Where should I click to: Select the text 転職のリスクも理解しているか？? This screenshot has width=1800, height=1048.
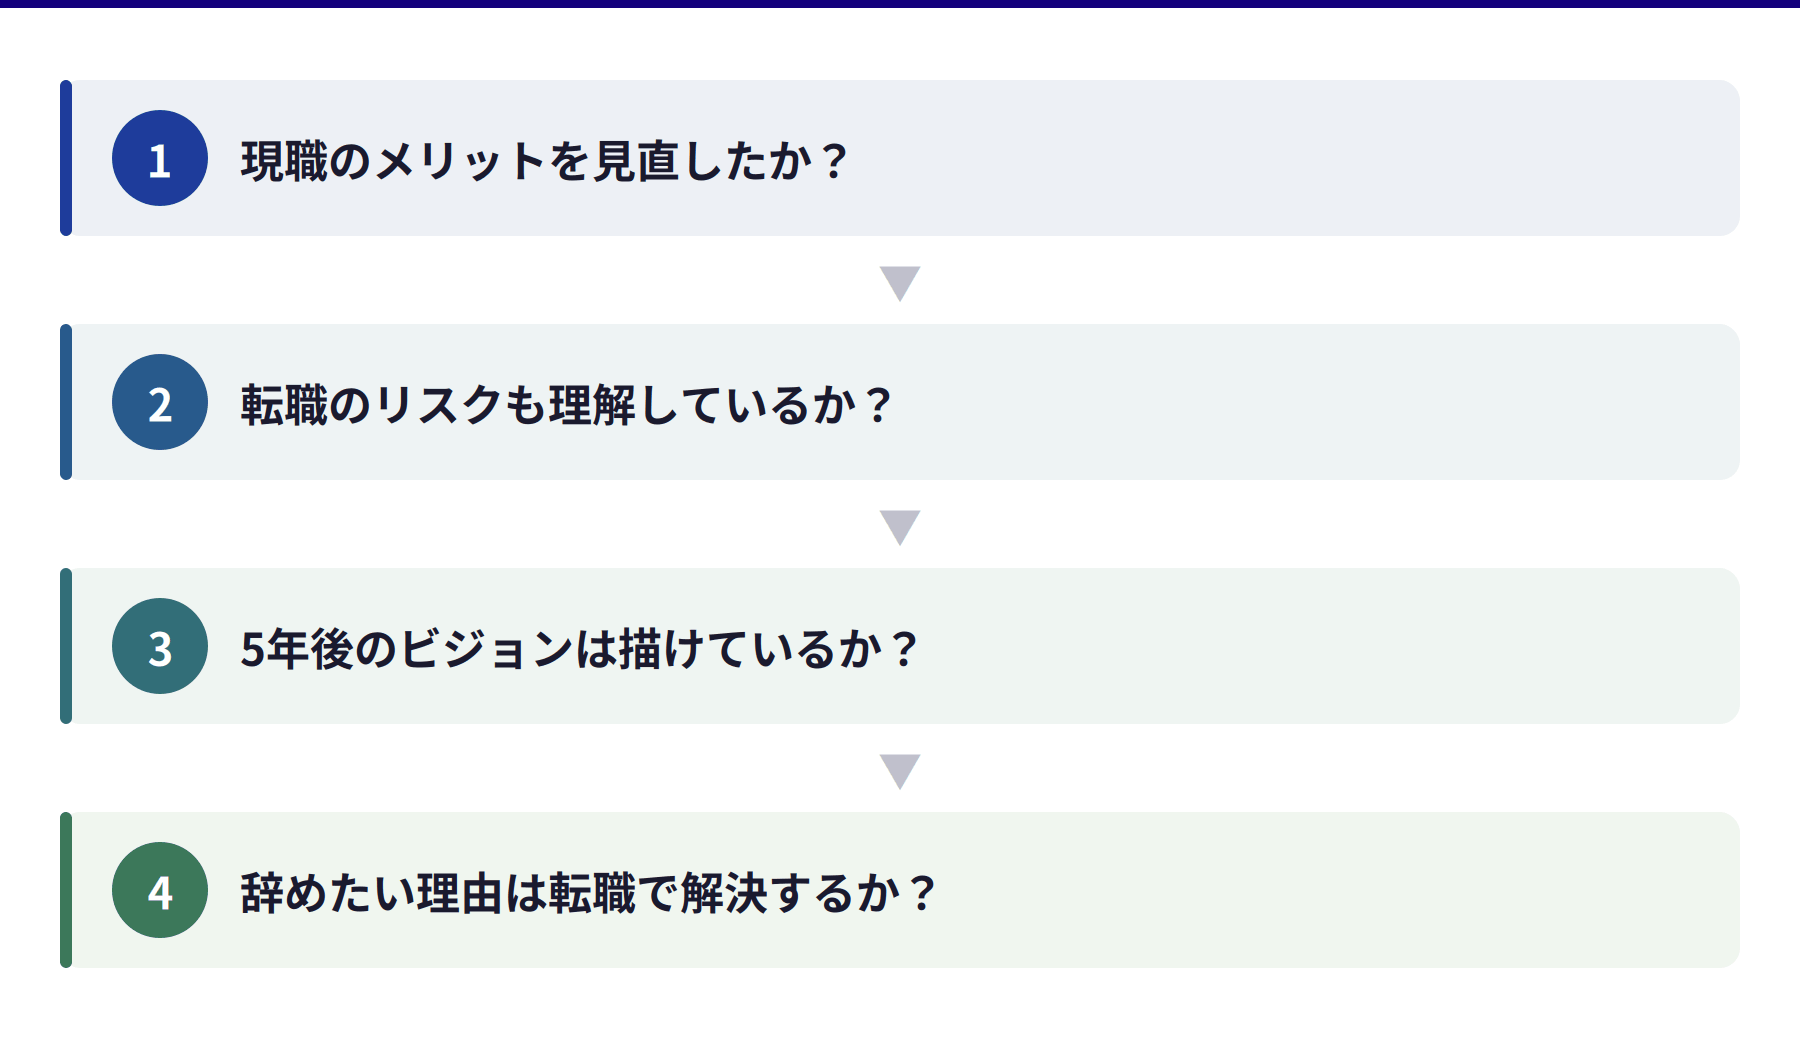click(567, 404)
